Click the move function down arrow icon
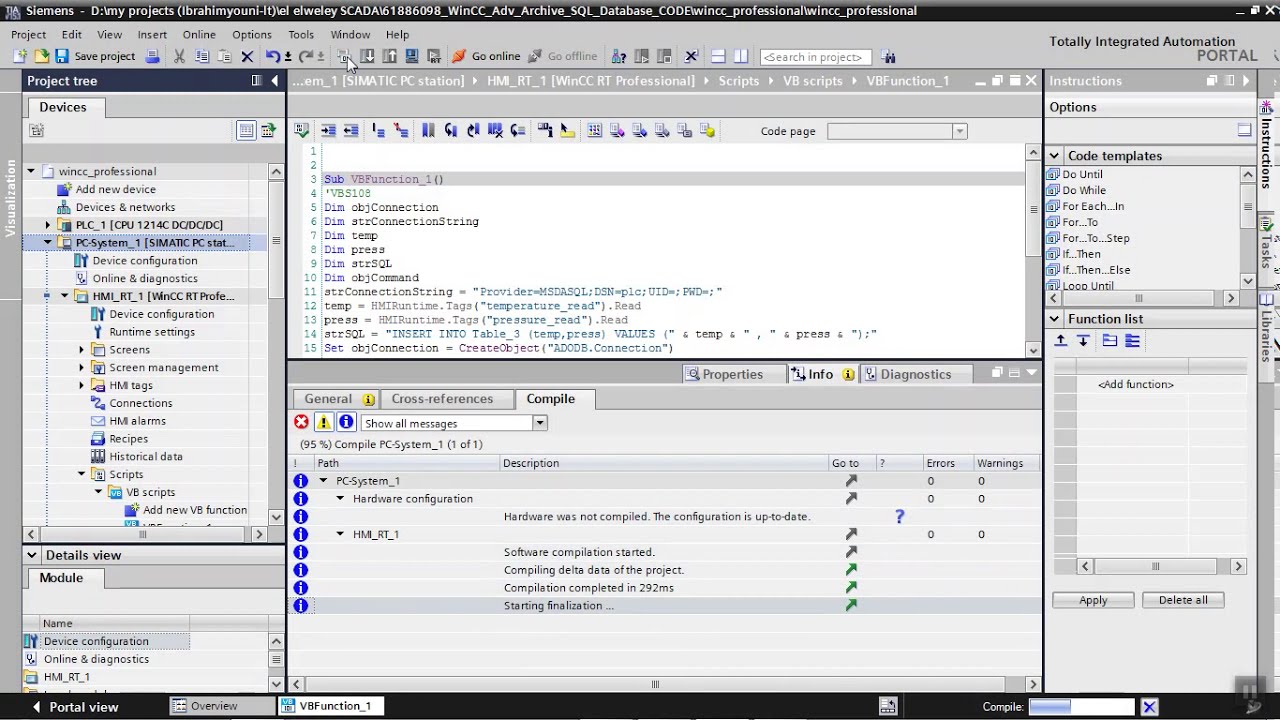Viewport: 1280px width, 720px height. (x=1083, y=341)
